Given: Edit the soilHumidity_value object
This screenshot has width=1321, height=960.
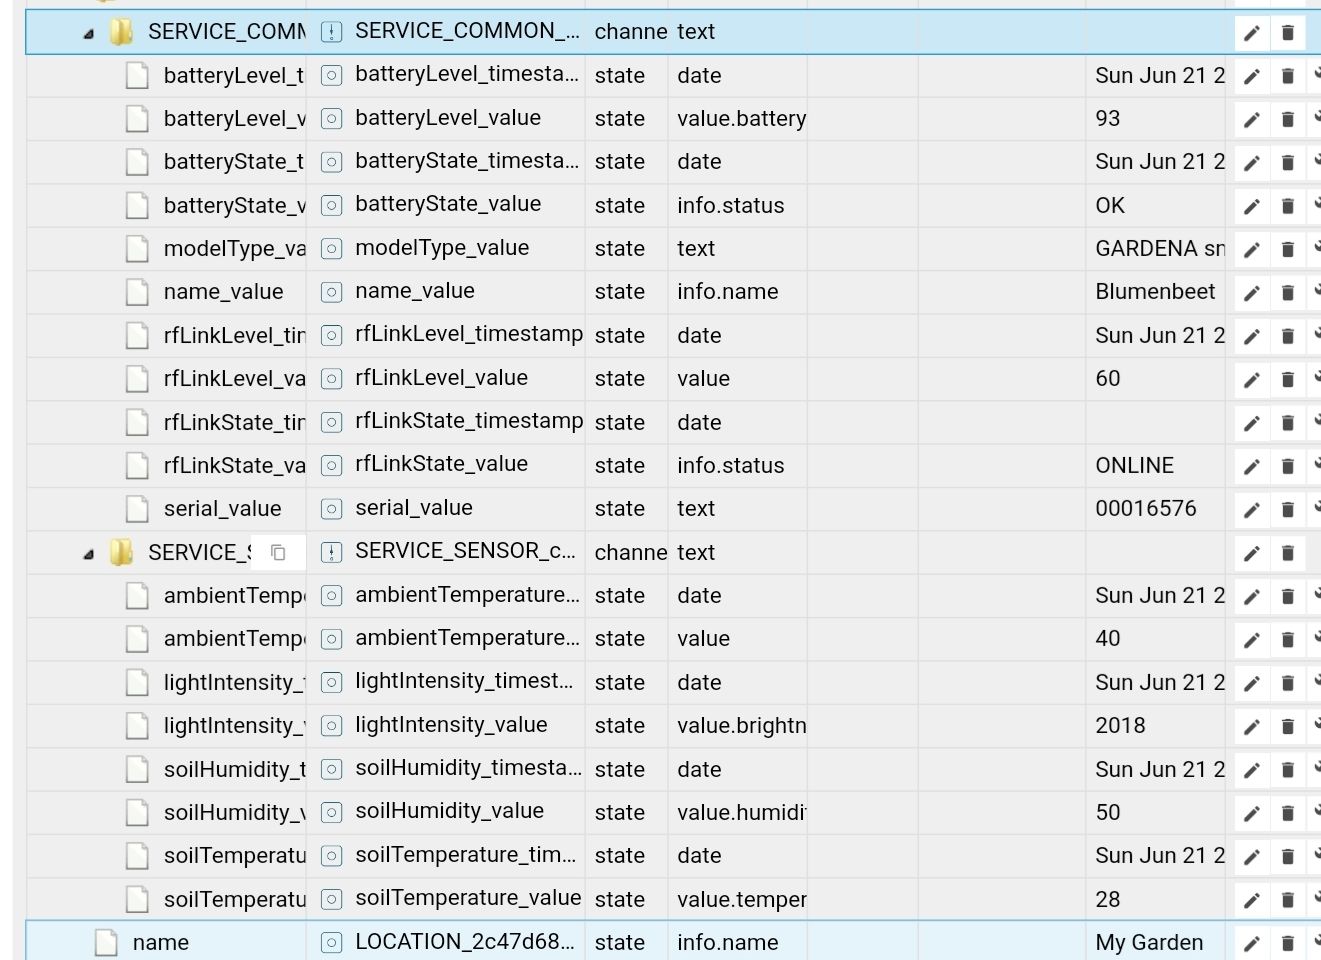Looking at the screenshot, I should pyautogui.click(x=1252, y=813).
